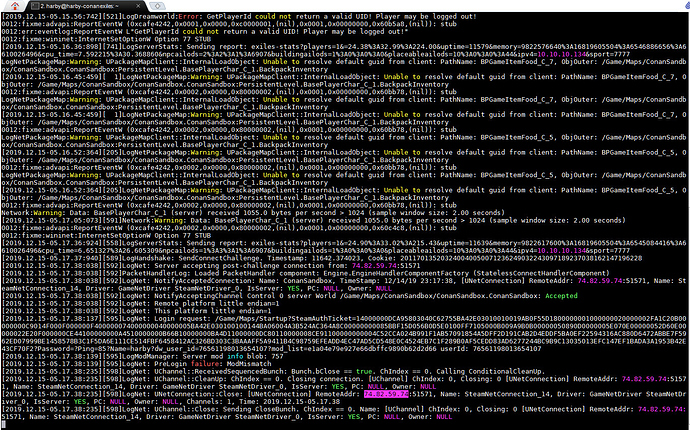Image resolution: width=690 pixels, height=430 pixels.
Task: Click "LogModManager" text
Action: click(148, 356)
